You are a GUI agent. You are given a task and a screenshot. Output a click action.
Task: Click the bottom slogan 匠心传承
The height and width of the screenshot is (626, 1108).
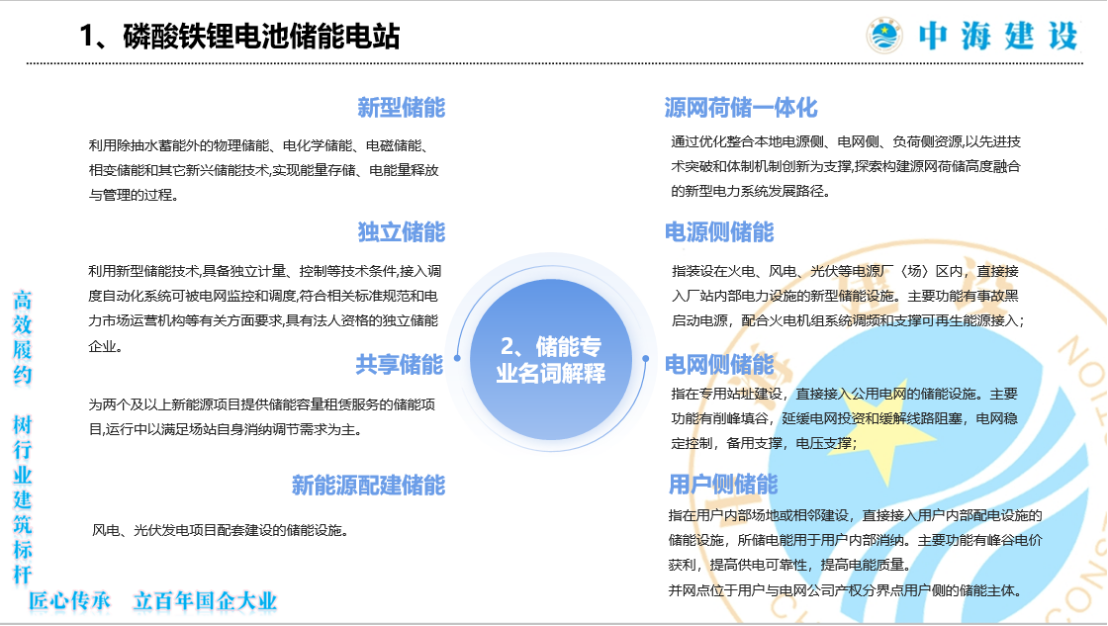(x=69, y=601)
